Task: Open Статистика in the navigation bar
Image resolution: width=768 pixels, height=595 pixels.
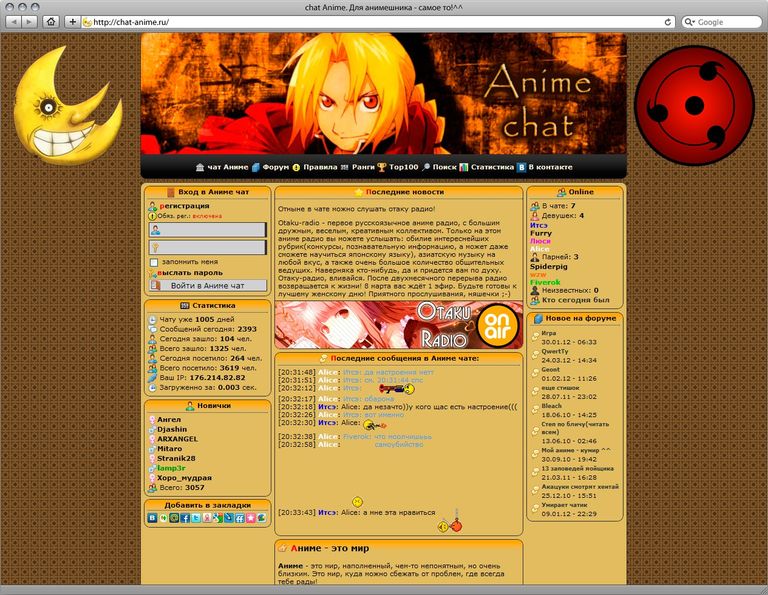Action: pyautogui.click(x=491, y=167)
